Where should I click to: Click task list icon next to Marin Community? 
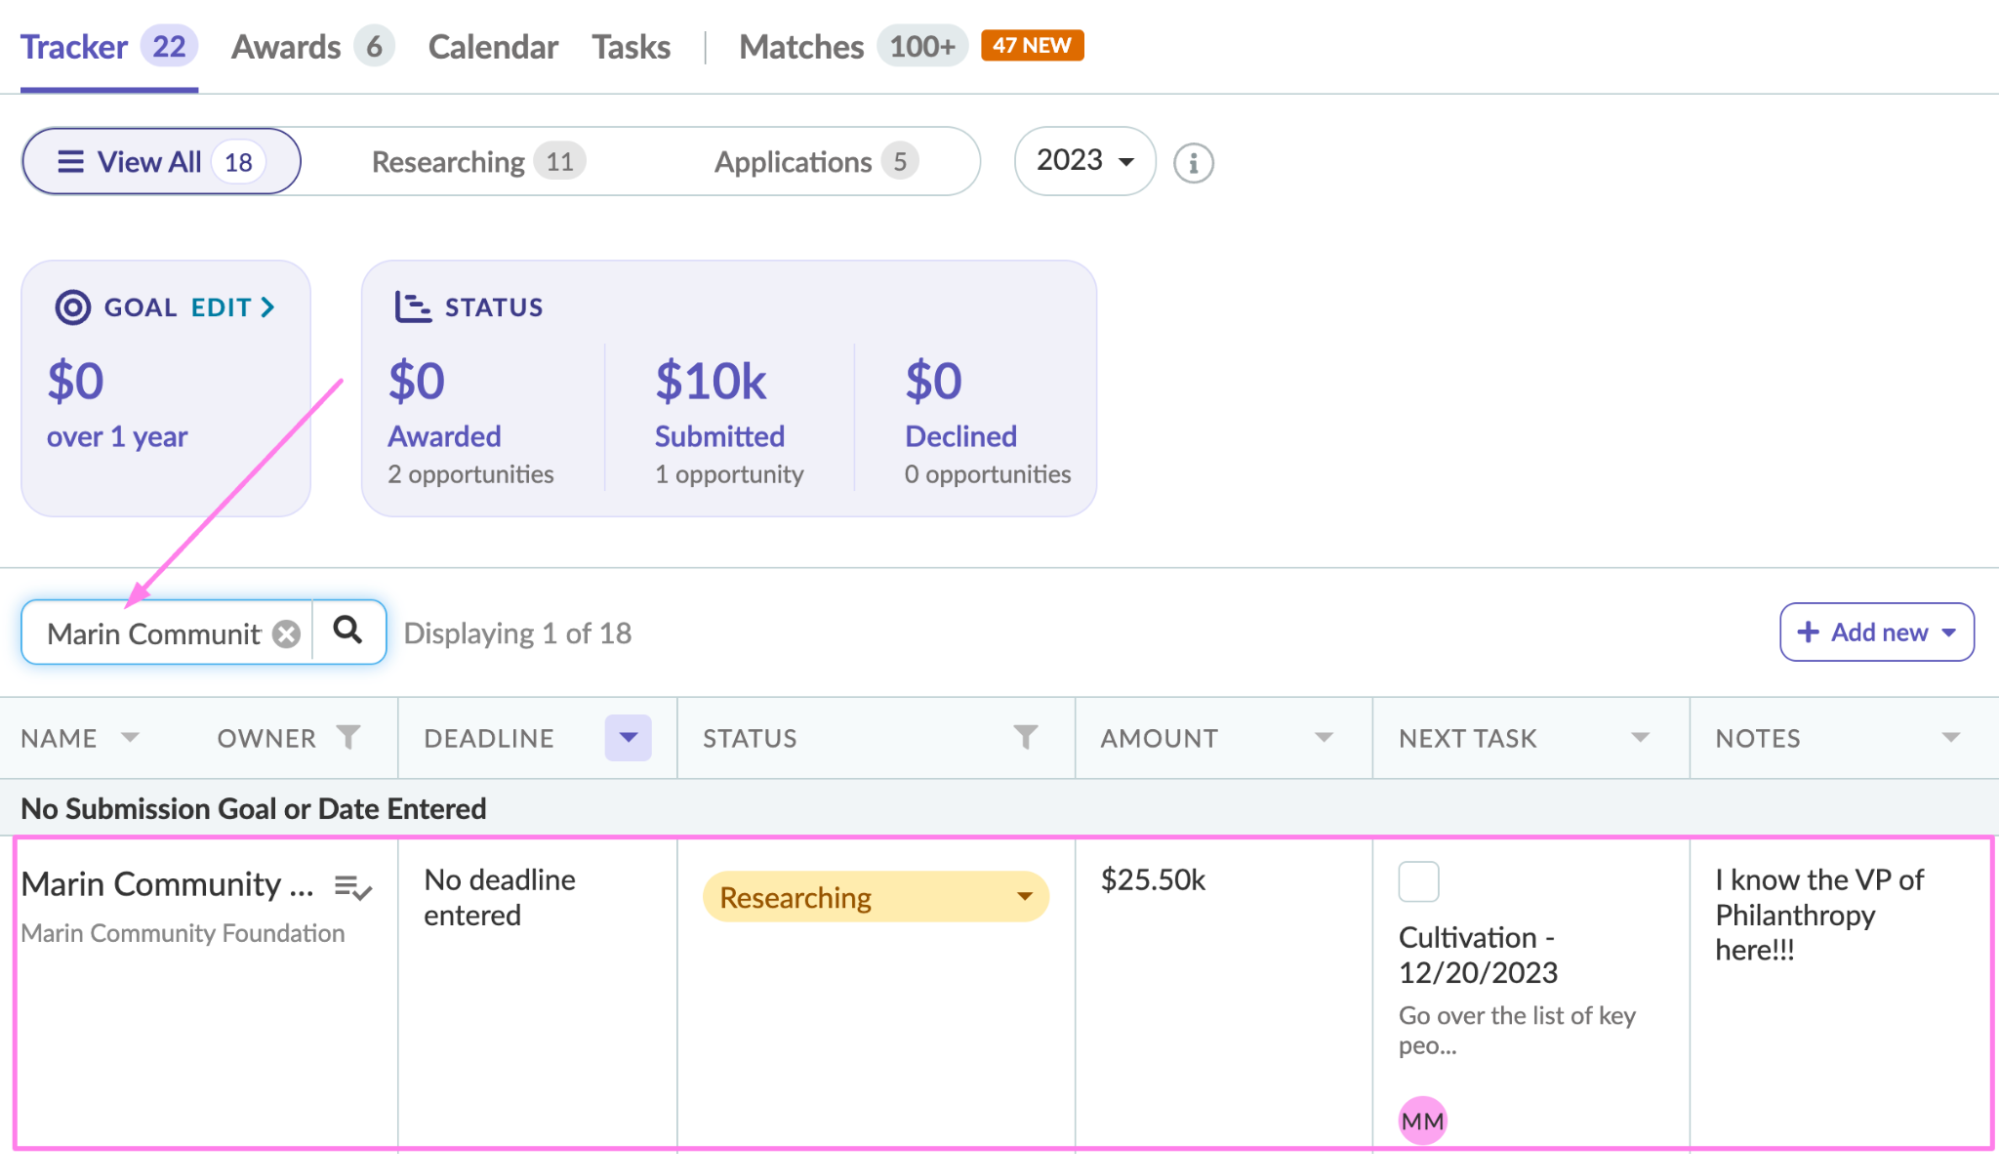click(x=353, y=887)
